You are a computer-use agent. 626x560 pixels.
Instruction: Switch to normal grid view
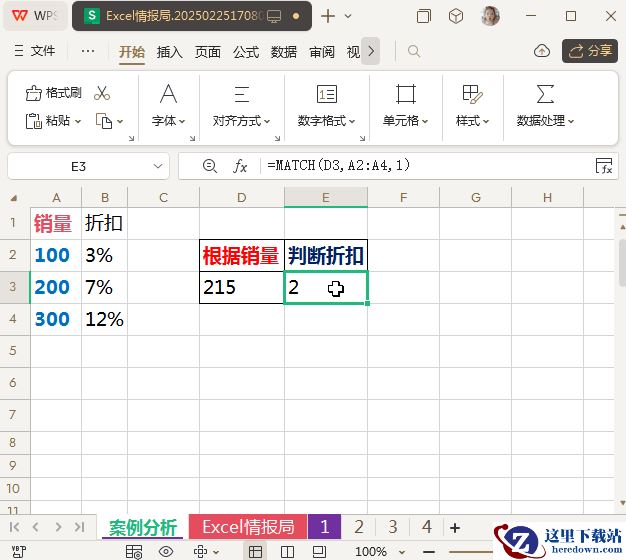pos(255,552)
